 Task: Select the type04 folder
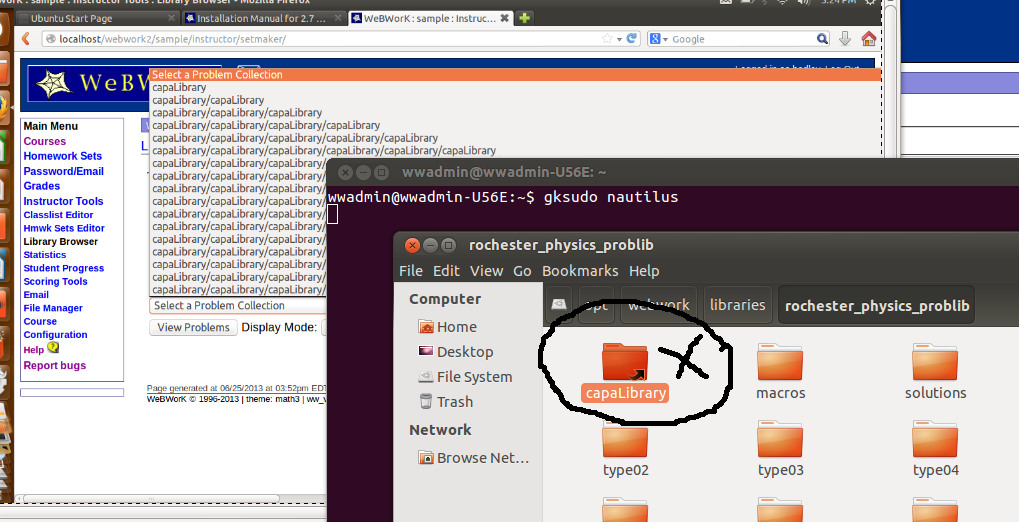coord(935,449)
